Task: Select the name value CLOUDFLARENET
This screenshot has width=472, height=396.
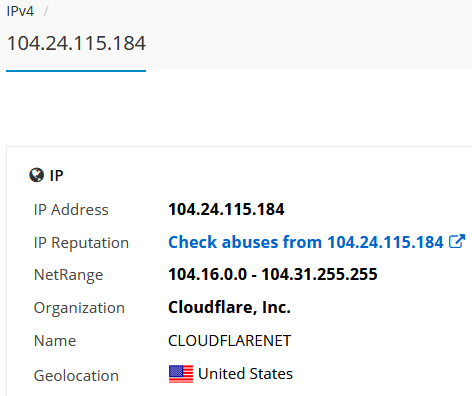Action: click(x=230, y=341)
